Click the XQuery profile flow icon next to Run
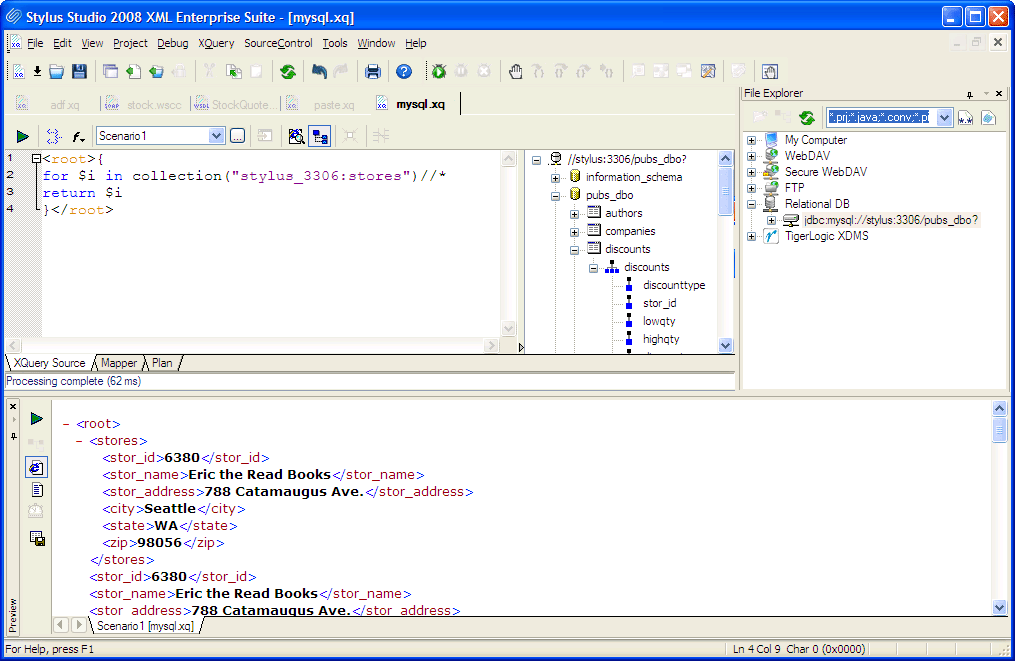Image resolution: width=1015 pixels, height=661 pixels. (54, 136)
